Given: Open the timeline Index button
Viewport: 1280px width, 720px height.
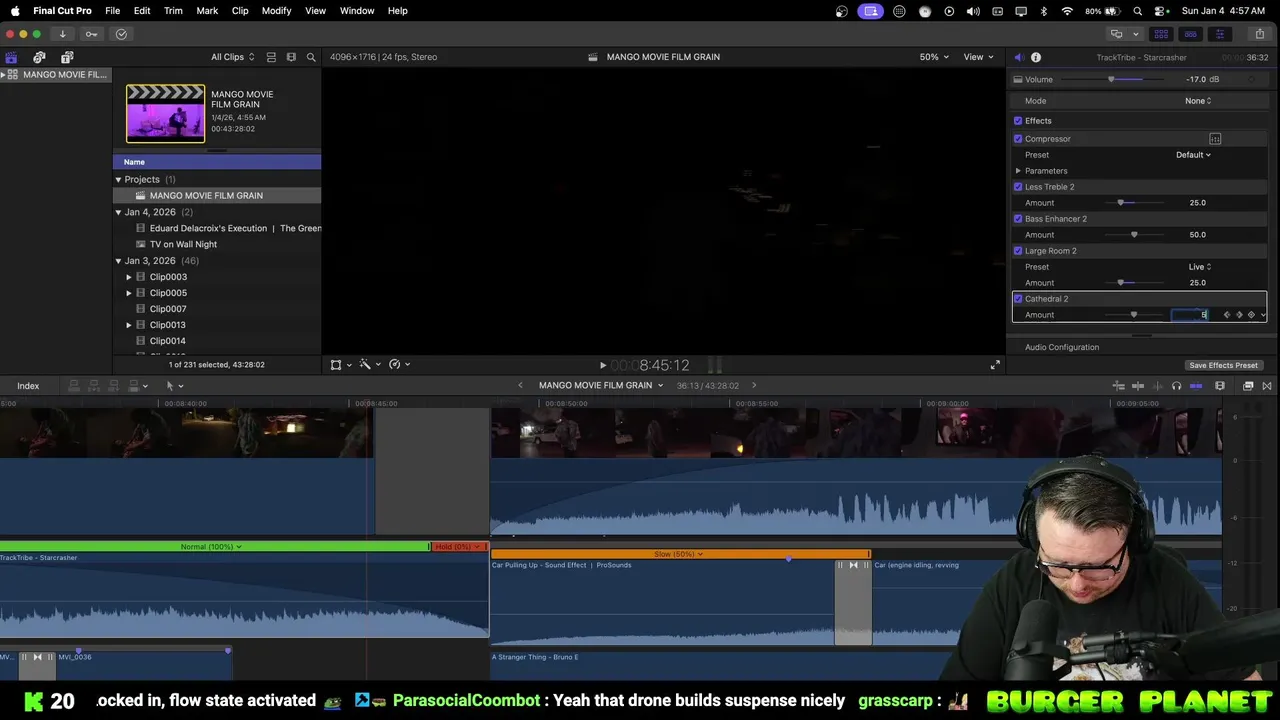Looking at the screenshot, I should (28, 386).
